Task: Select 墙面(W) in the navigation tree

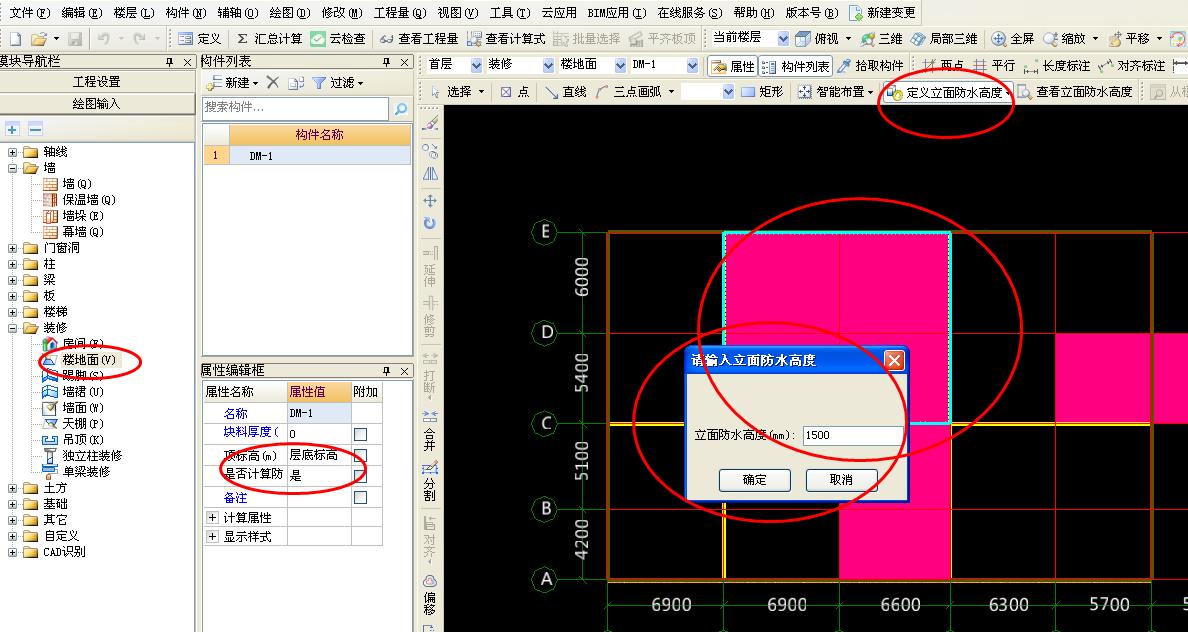Action: coord(73,408)
